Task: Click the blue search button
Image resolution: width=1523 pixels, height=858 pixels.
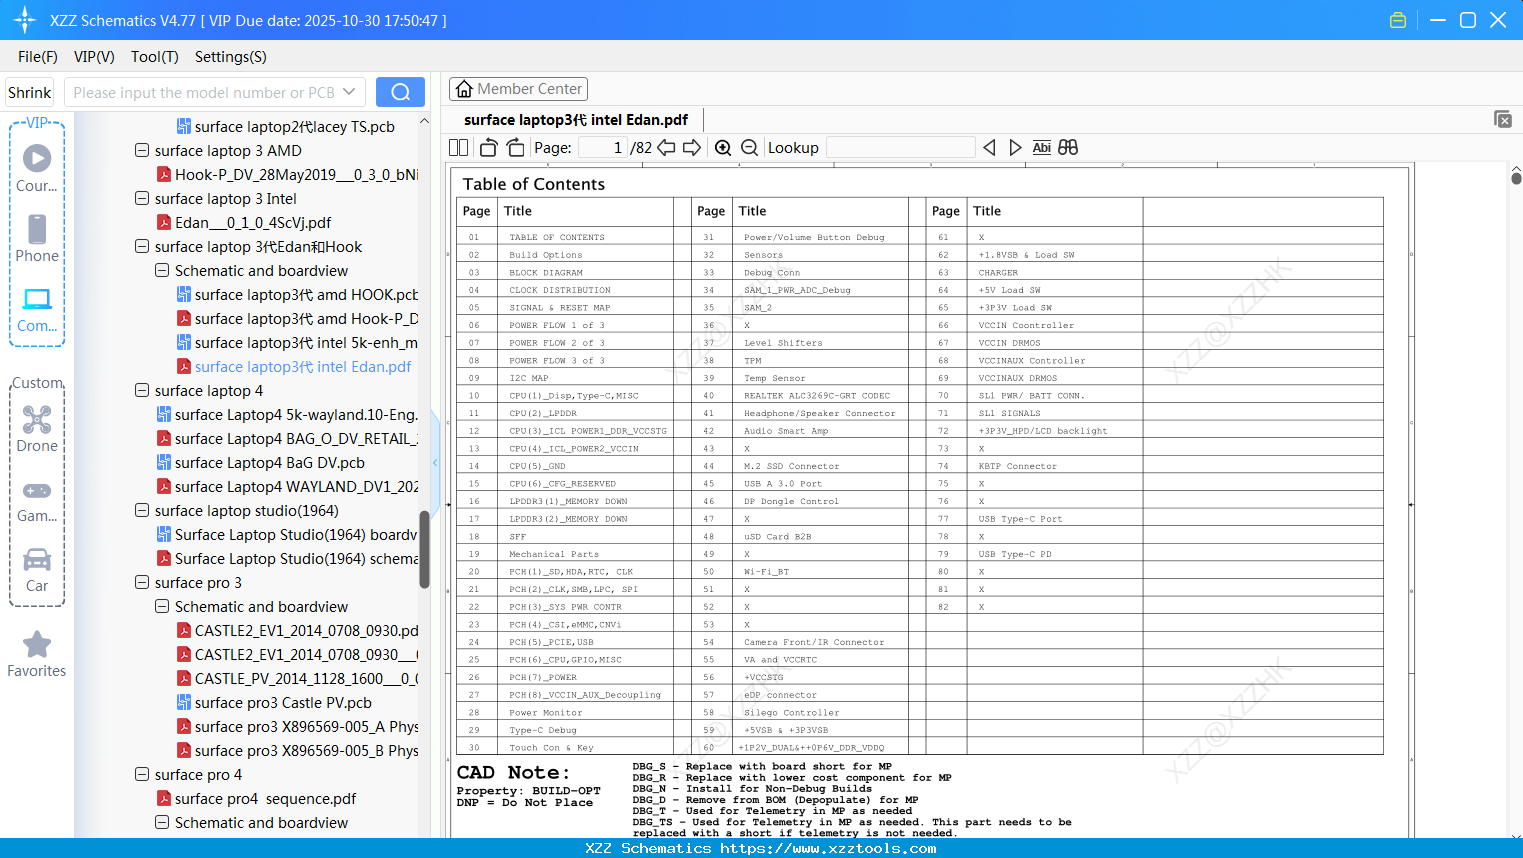Action: (400, 92)
